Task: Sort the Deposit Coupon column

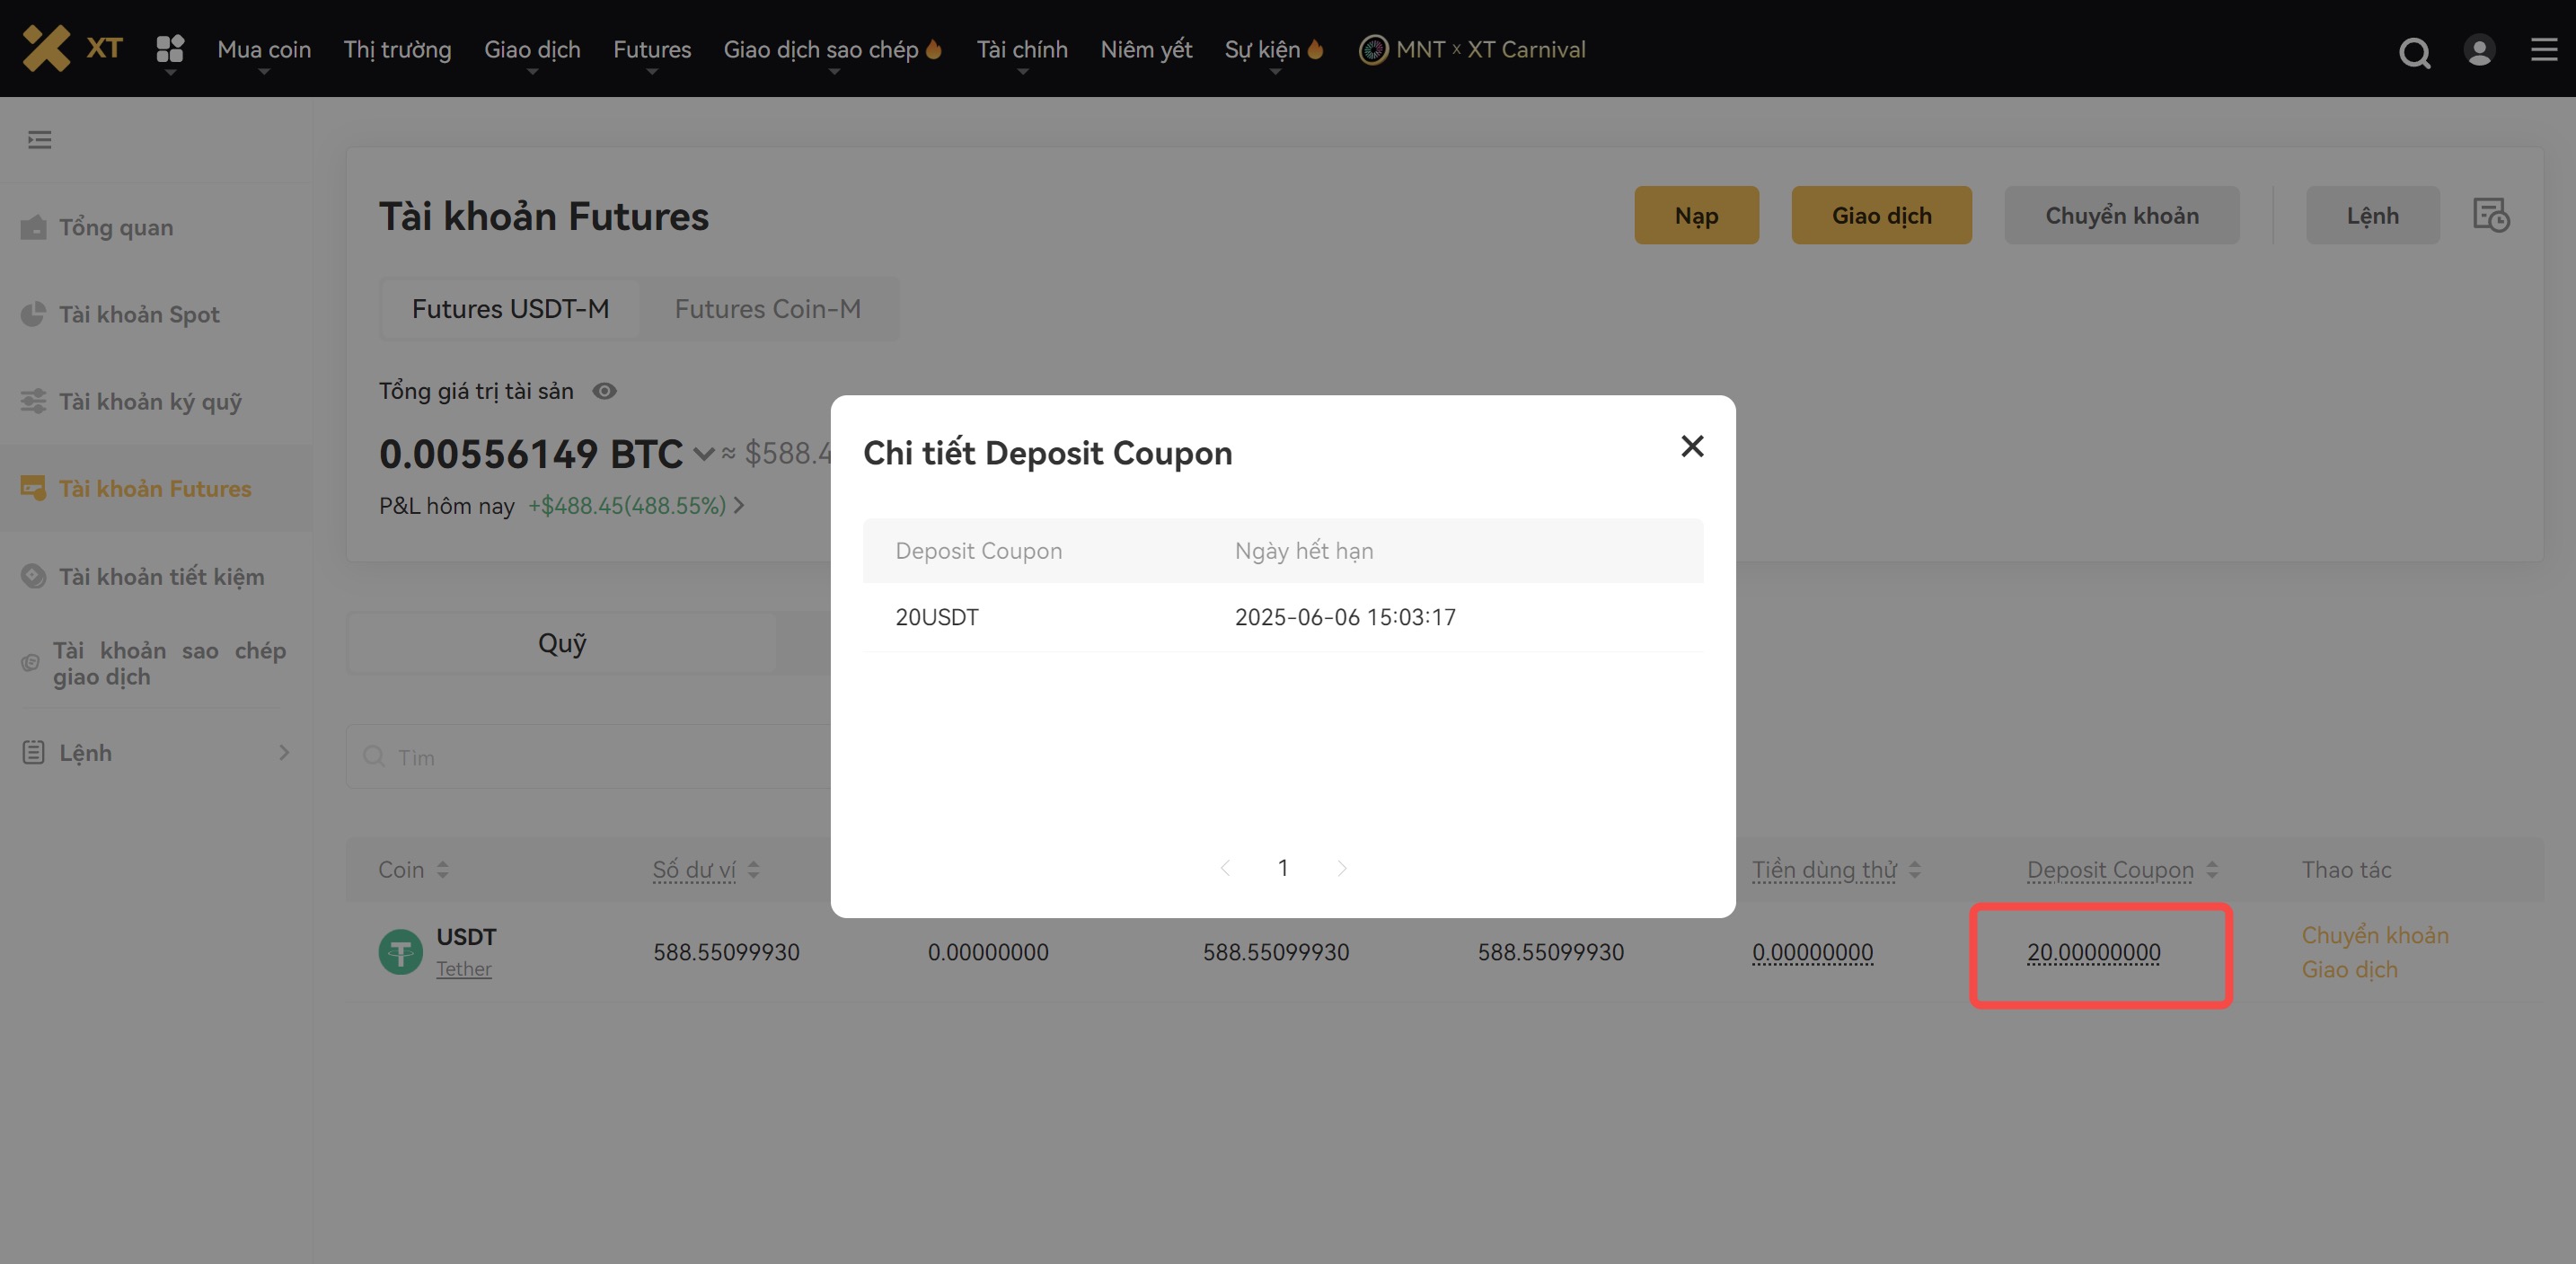Action: tap(2212, 869)
